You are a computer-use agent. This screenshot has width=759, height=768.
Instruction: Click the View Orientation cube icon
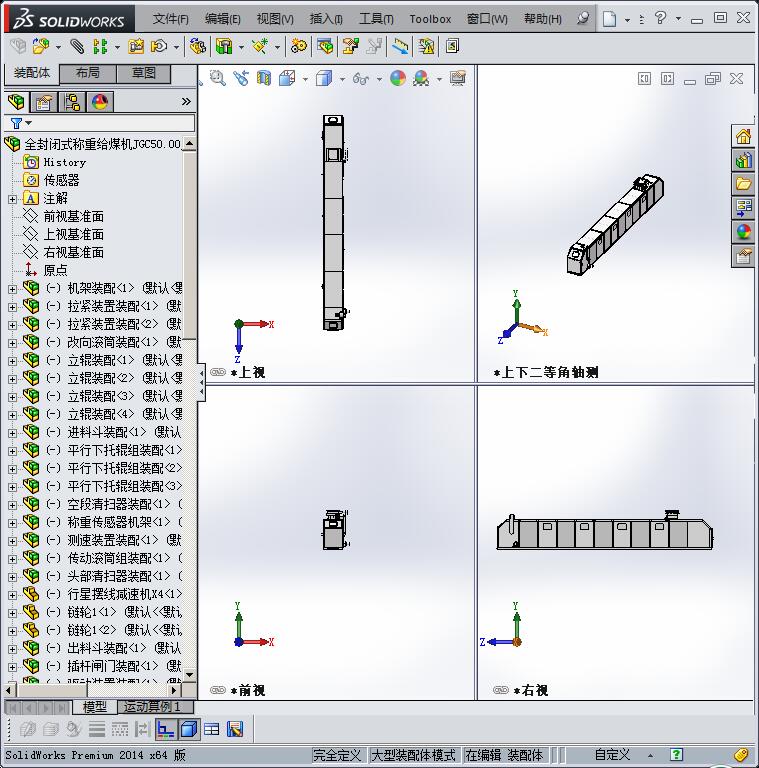287,78
